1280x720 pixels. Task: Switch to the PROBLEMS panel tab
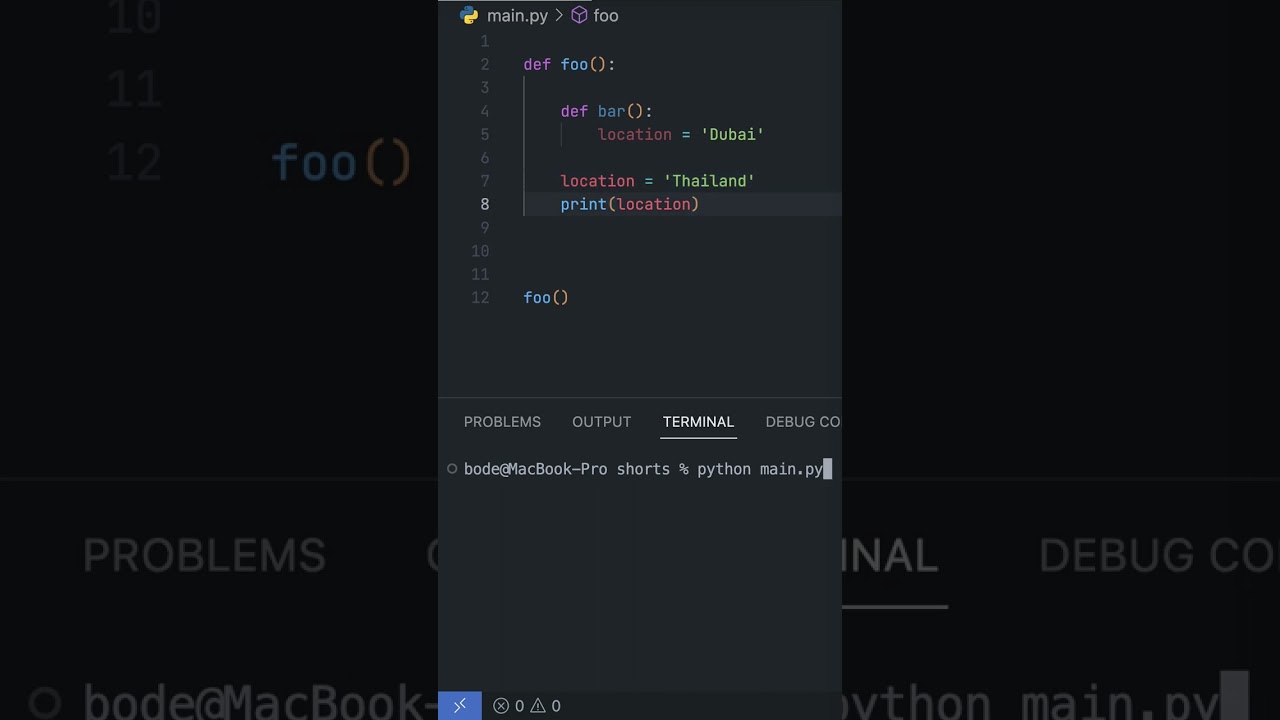coord(502,422)
